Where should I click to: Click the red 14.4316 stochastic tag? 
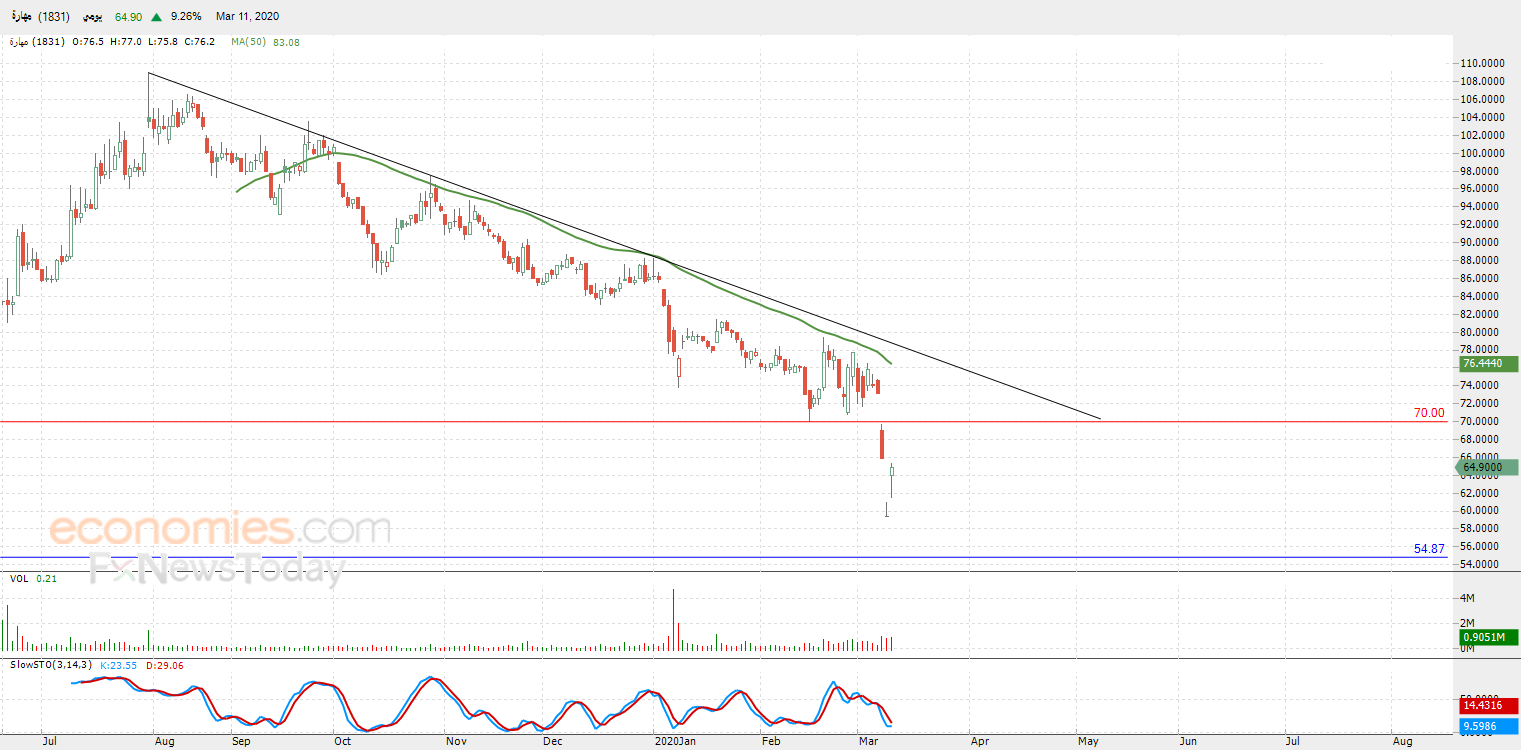tap(1488, 706)
